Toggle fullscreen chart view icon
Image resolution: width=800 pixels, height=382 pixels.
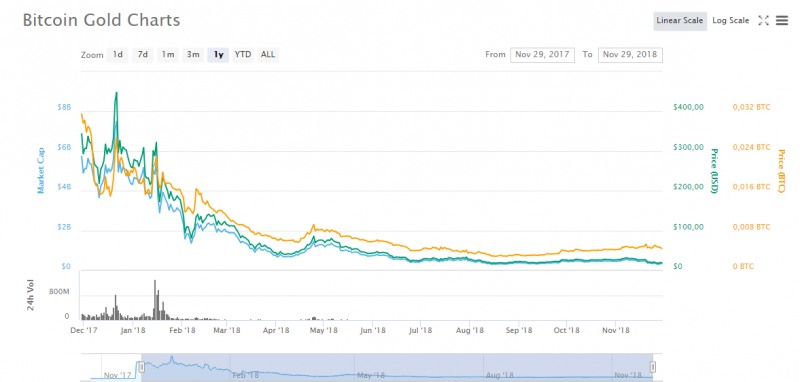pyautogui.click(x=763, y=20)
